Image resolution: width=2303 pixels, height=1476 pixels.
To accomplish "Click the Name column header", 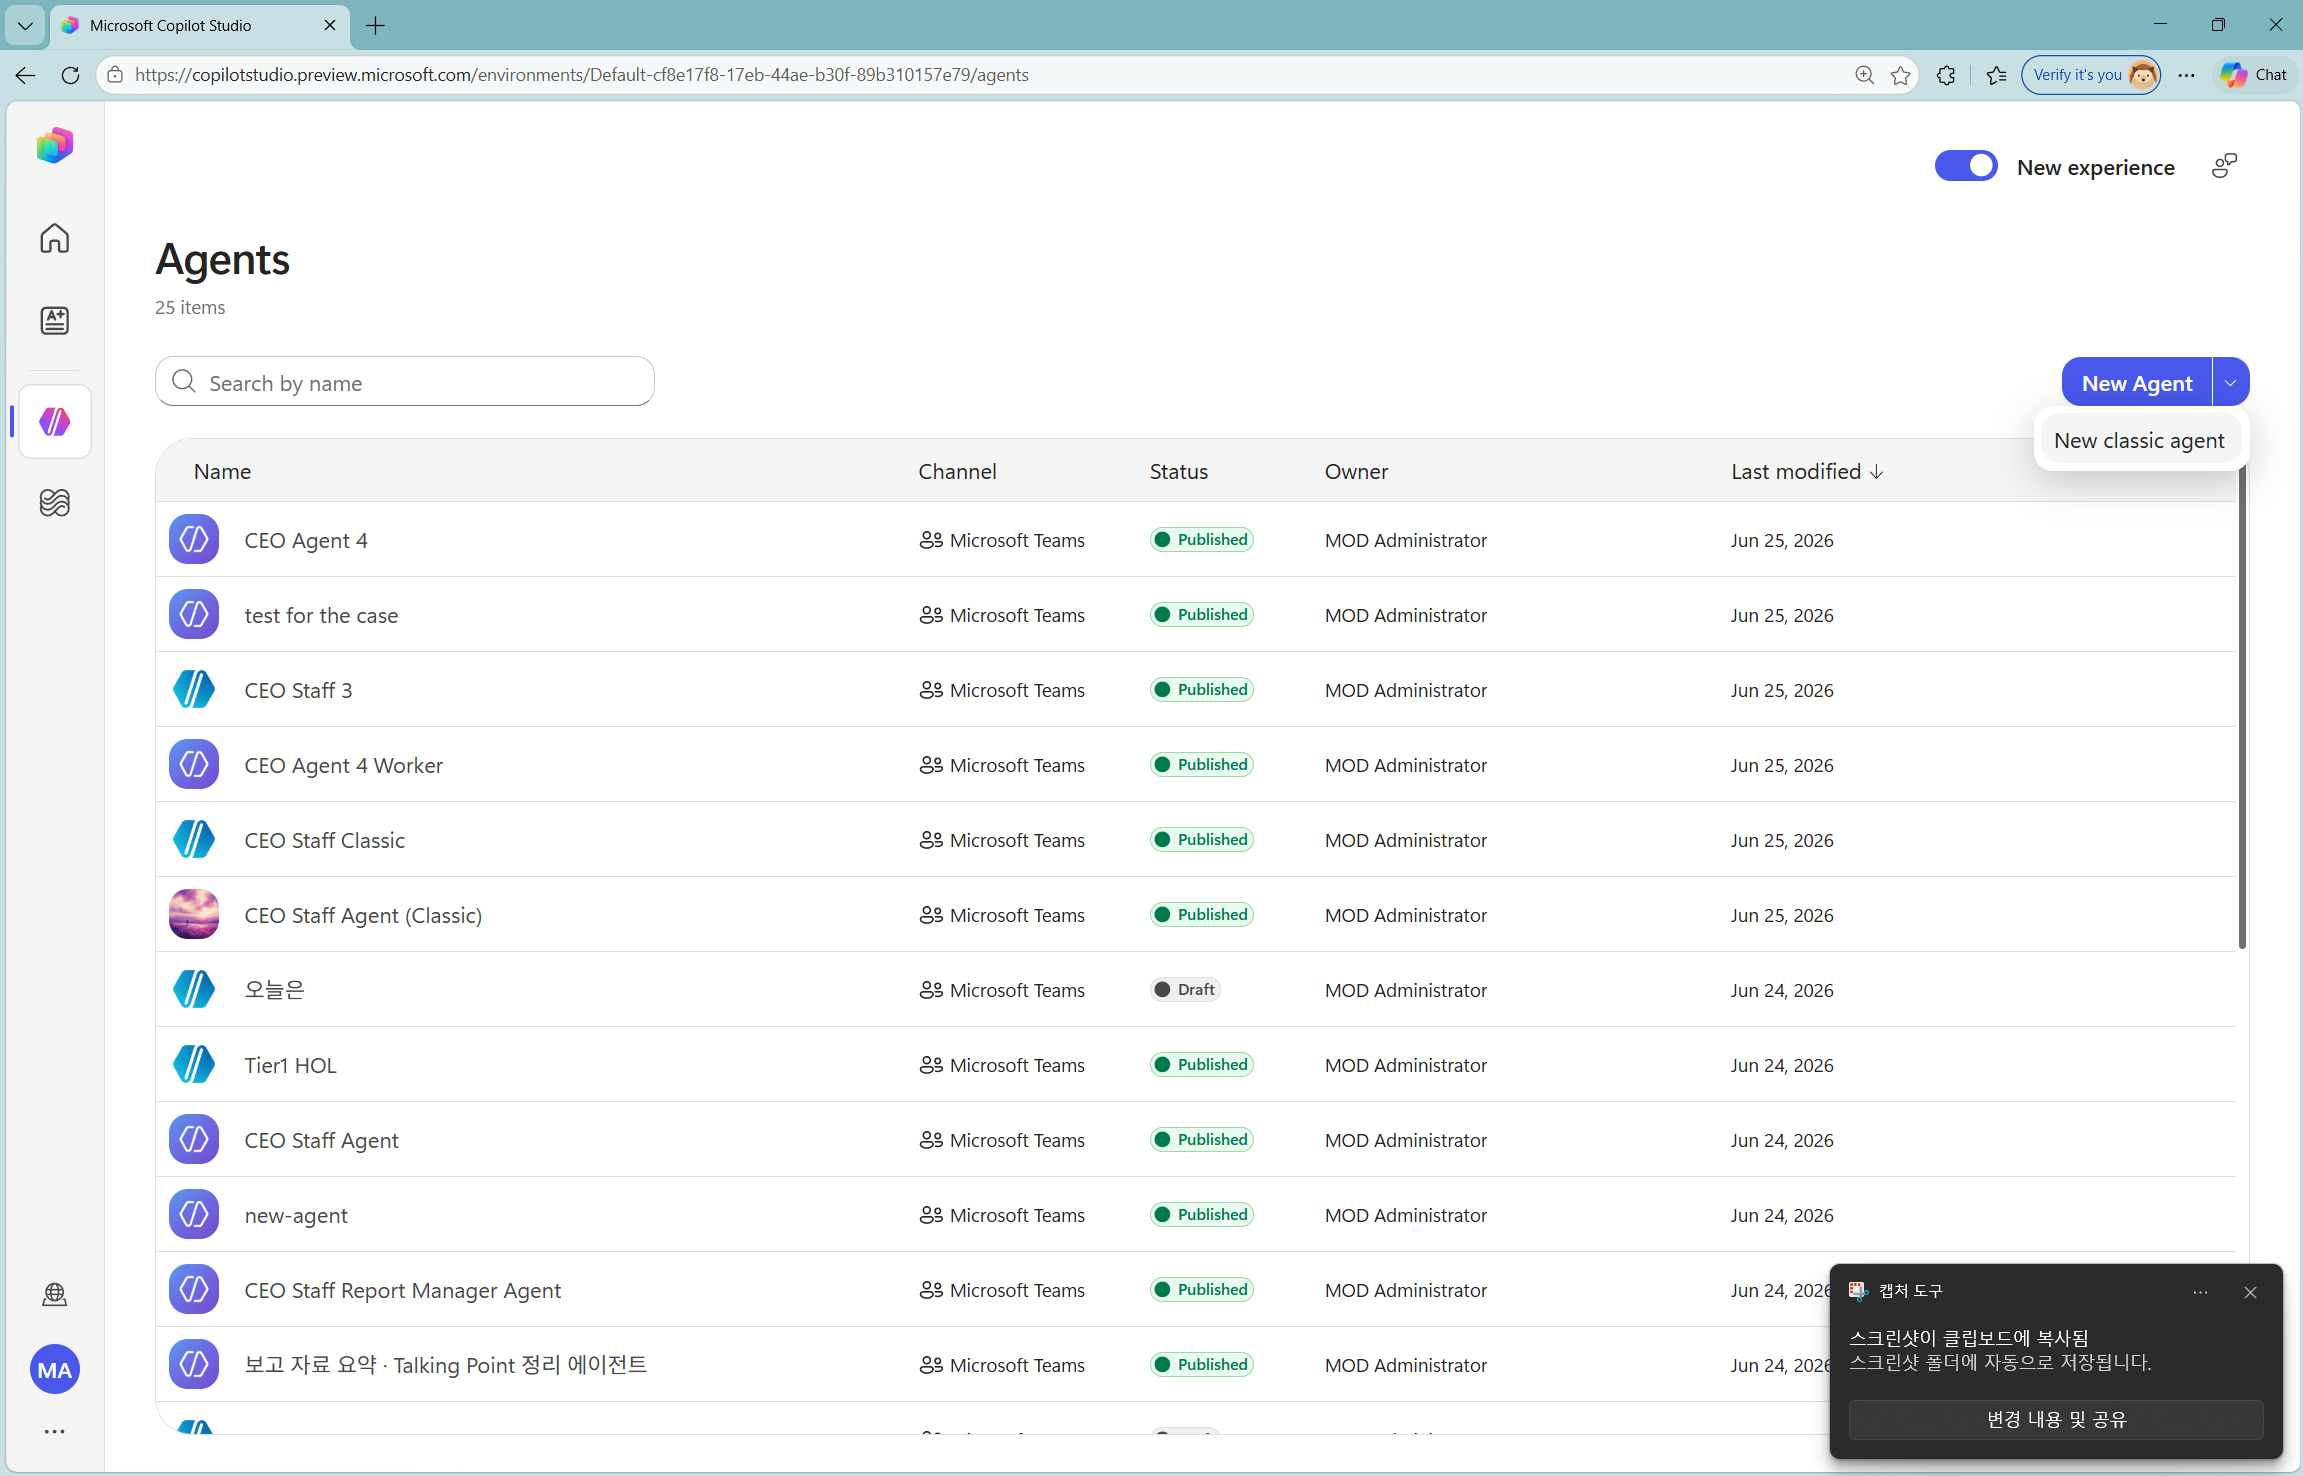I will [x=222, y=471].
